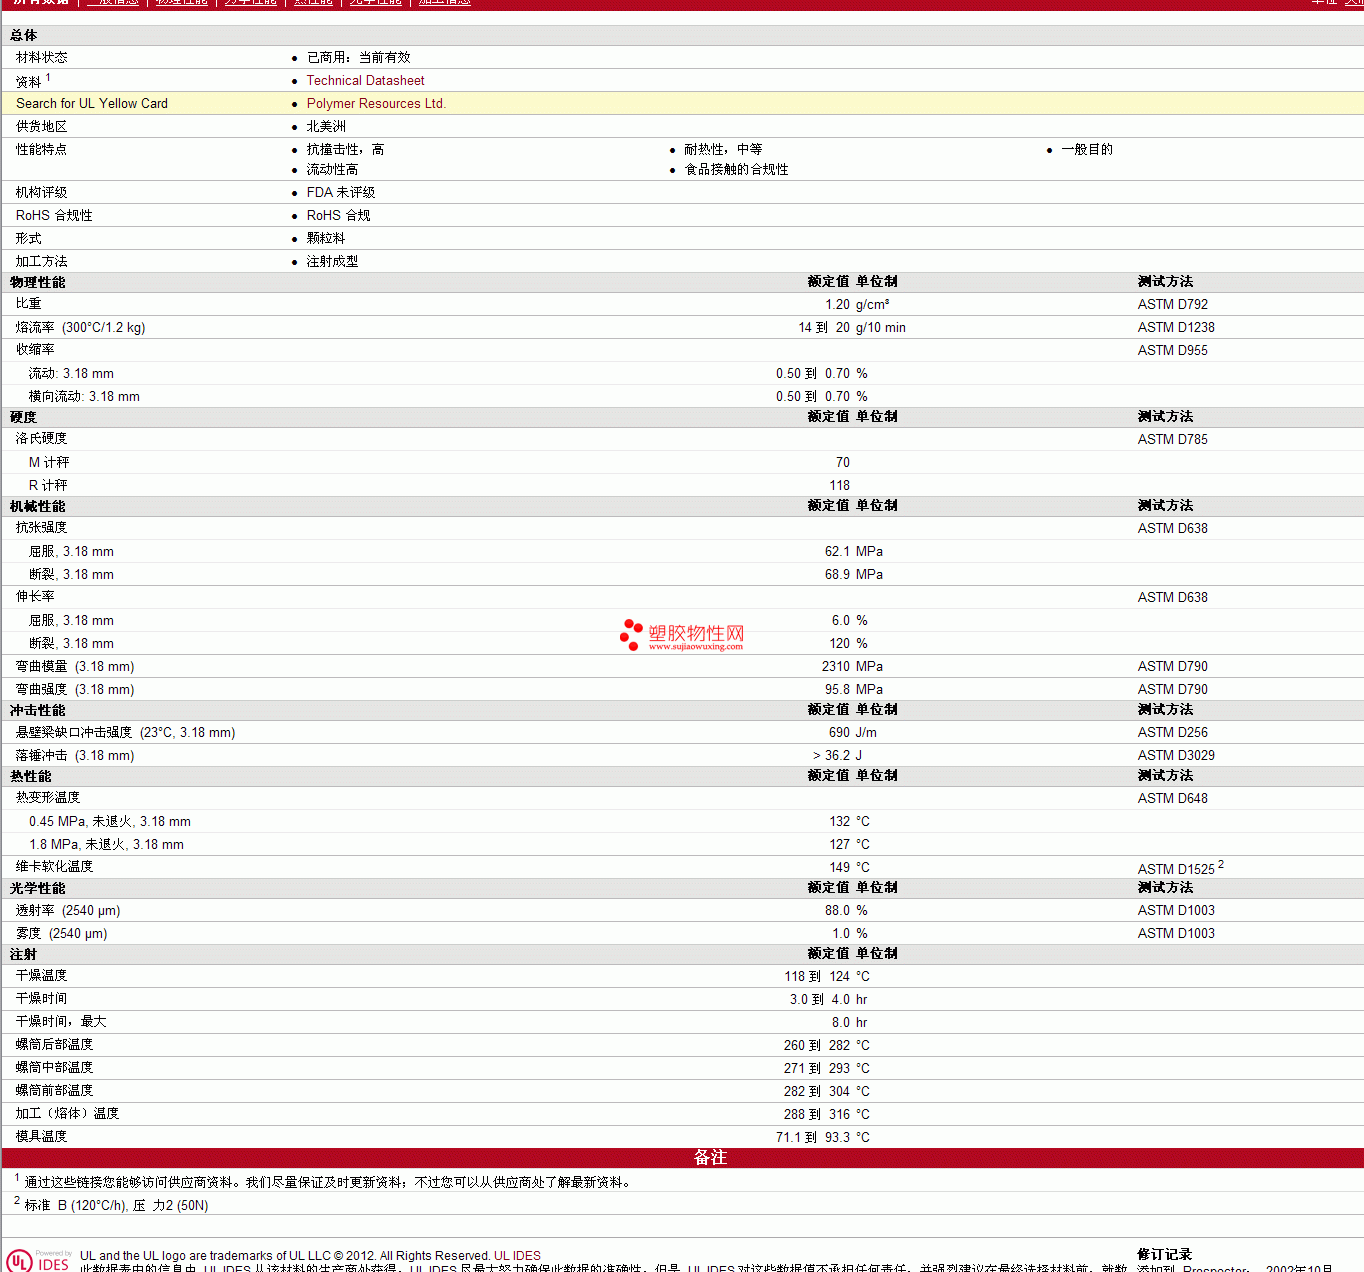Select the 690 J/m impact value
The width and height of the screenshot is (1364, 1272).
[x=853, y=733]
